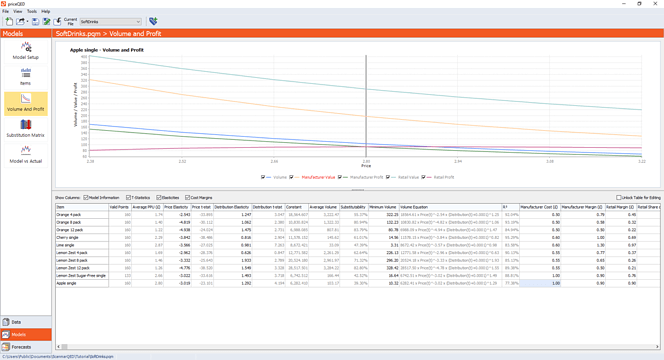Click the New file toolbar icon
This screenshot has height=360, width=664.
(8, 21)
